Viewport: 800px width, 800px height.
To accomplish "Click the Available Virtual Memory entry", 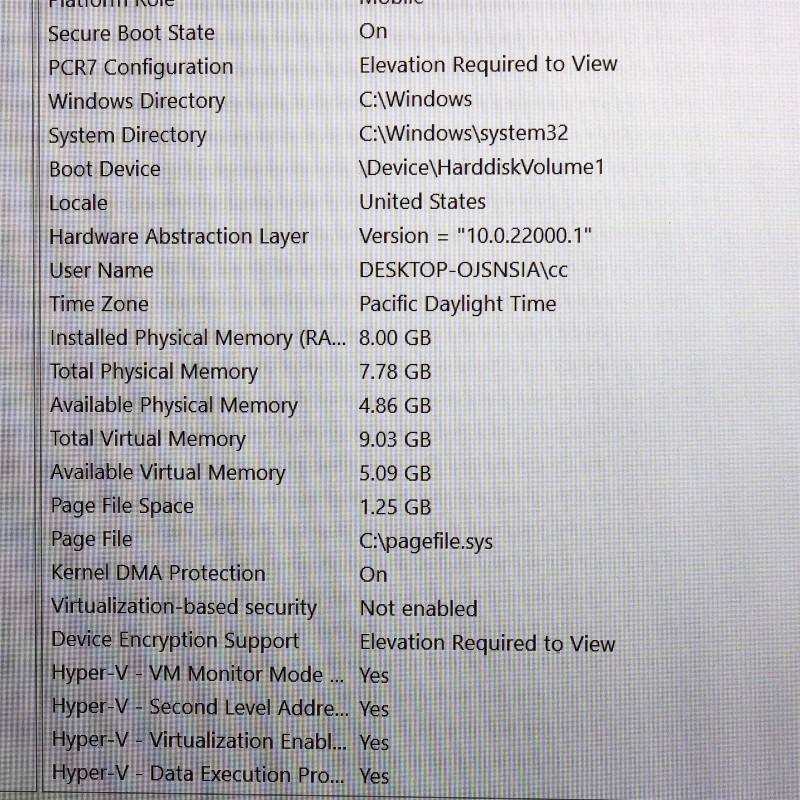I will click(167, 473).
